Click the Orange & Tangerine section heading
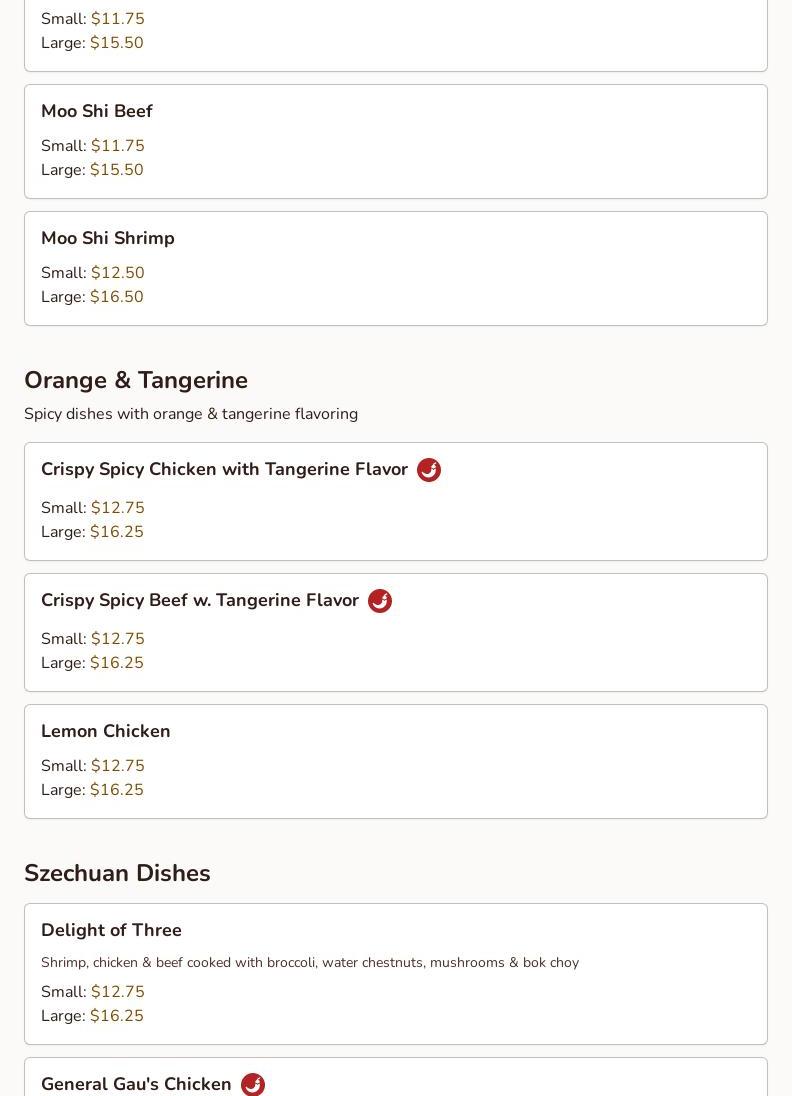This screenshot has width=792, height=1096. click(136, 380)
